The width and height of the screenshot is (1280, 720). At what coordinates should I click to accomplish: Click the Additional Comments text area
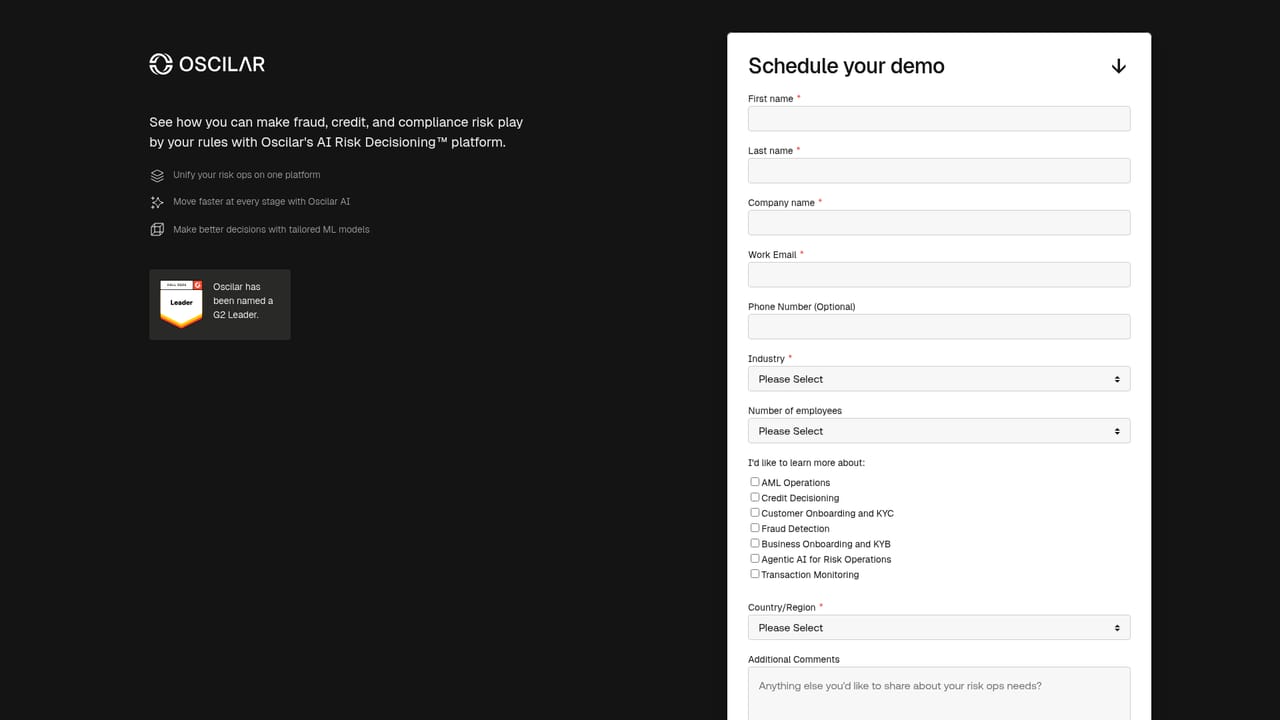tap(939, 694)
